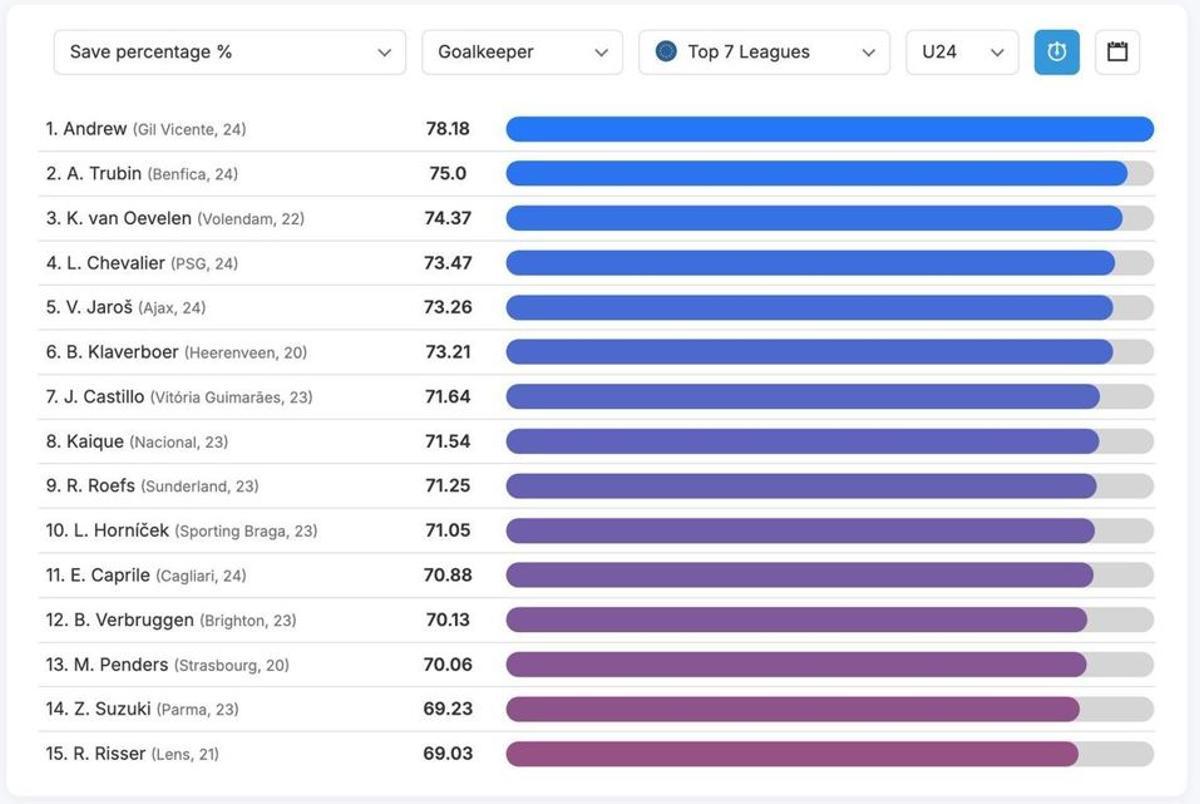Screen dimensions: 1200x804
Task: Click Z. Suzuki of Parma name
Action: tap(142, 709)
